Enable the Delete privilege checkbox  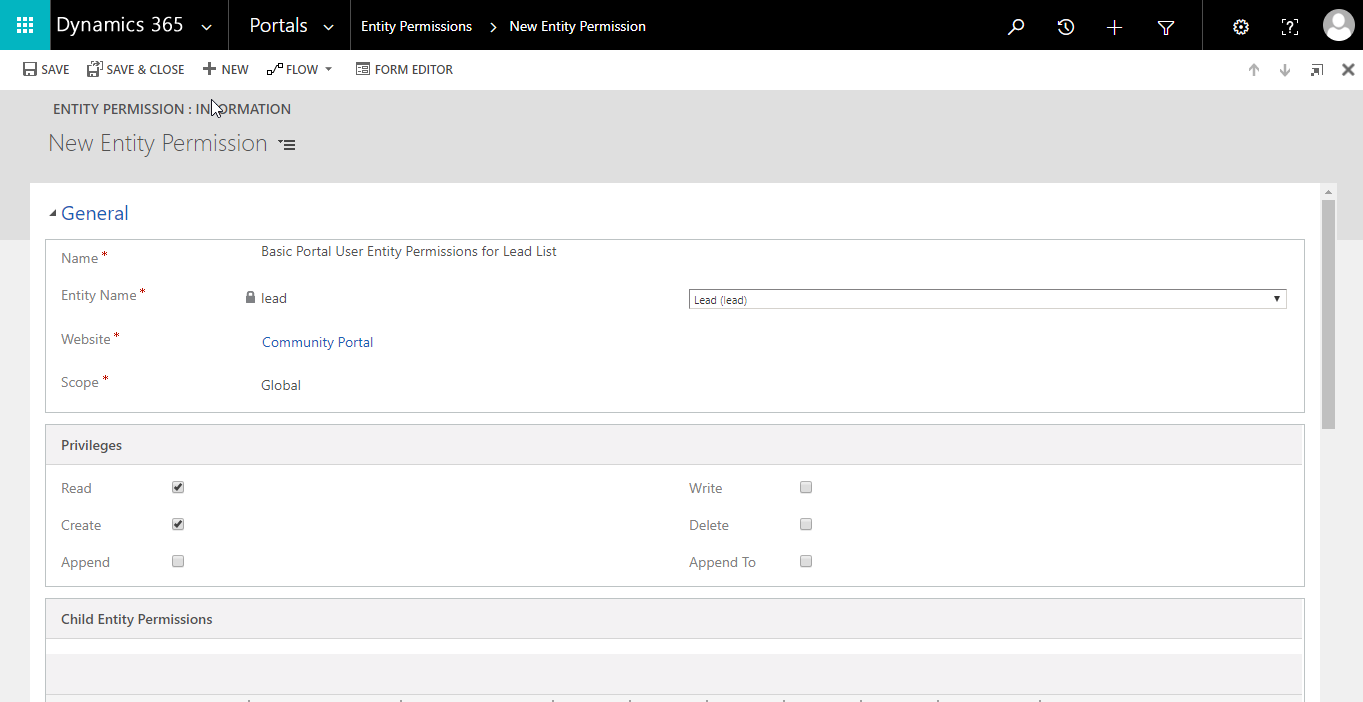pos(806,525)
